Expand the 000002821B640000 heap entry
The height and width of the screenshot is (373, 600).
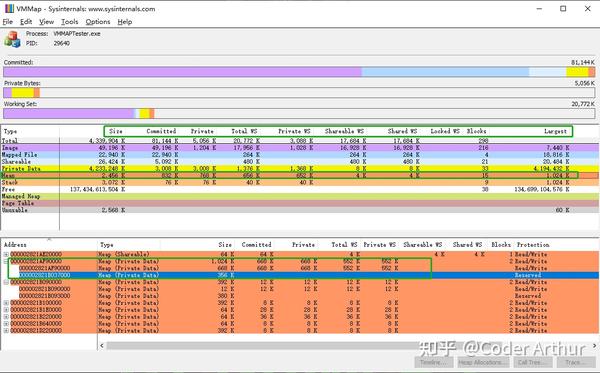pos(6,323)
